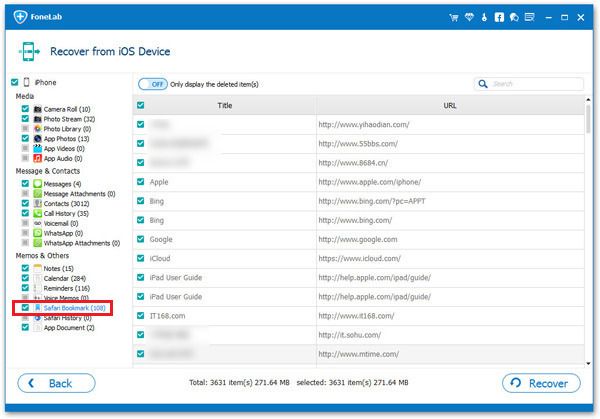Click the Title column header
Image resolution: width=600 pixels, height=419 pixels.
coord(225,105)
